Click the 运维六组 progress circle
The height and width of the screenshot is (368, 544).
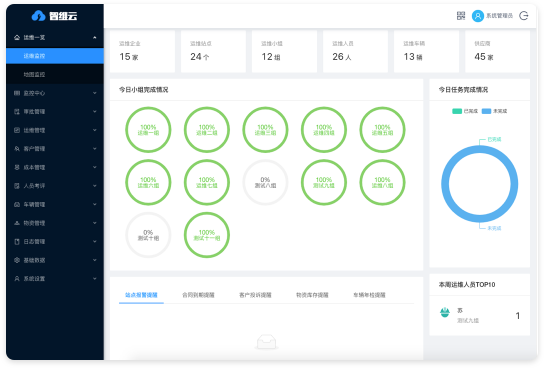(148, 182)
